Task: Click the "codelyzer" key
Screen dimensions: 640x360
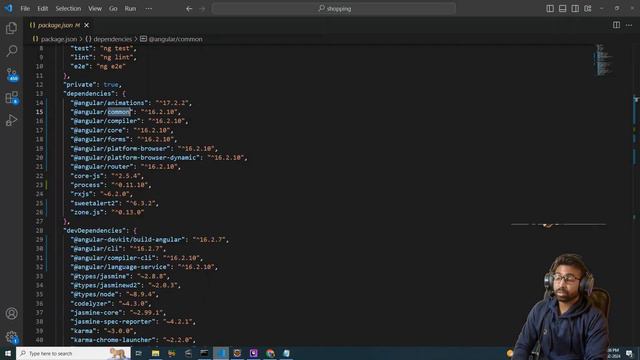Action: click(91, 304)
